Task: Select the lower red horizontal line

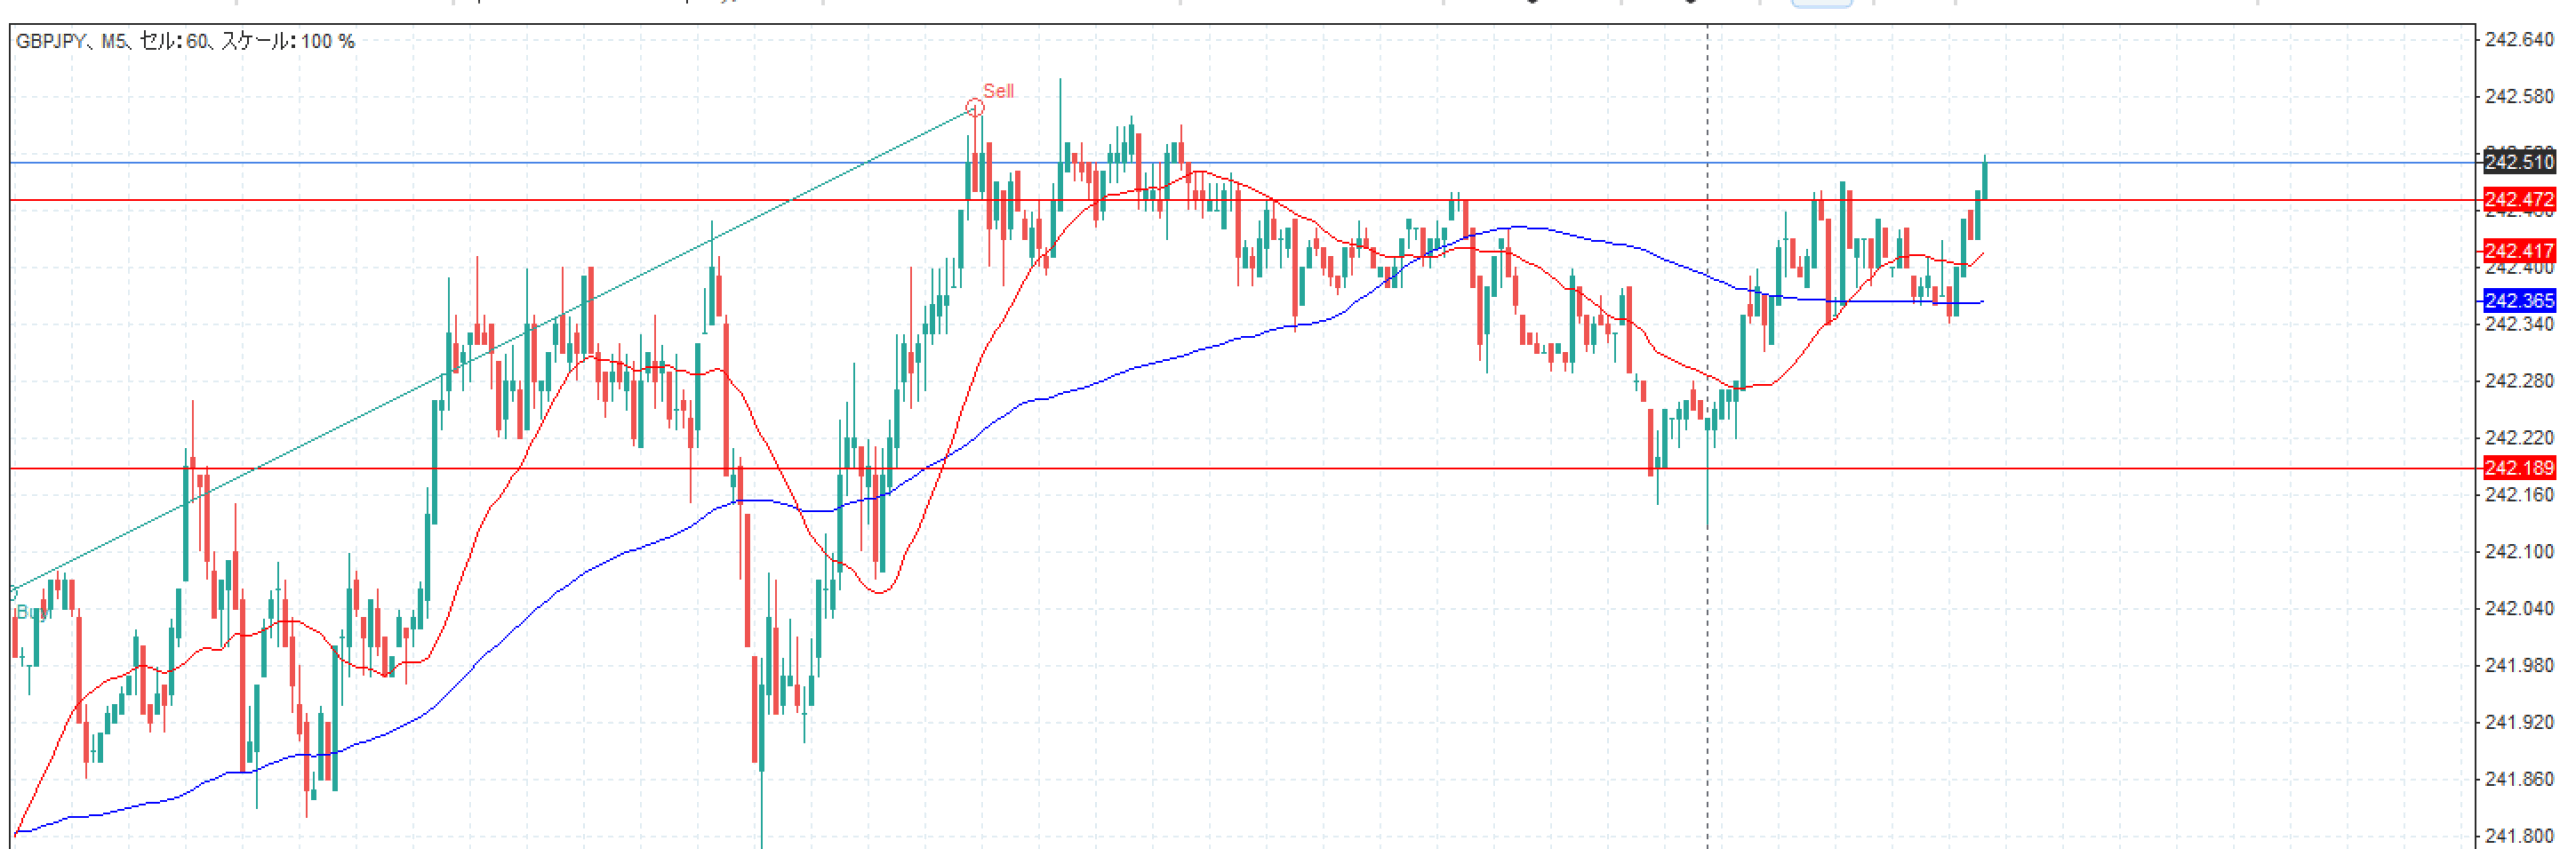Action: tap(1200, 468)
